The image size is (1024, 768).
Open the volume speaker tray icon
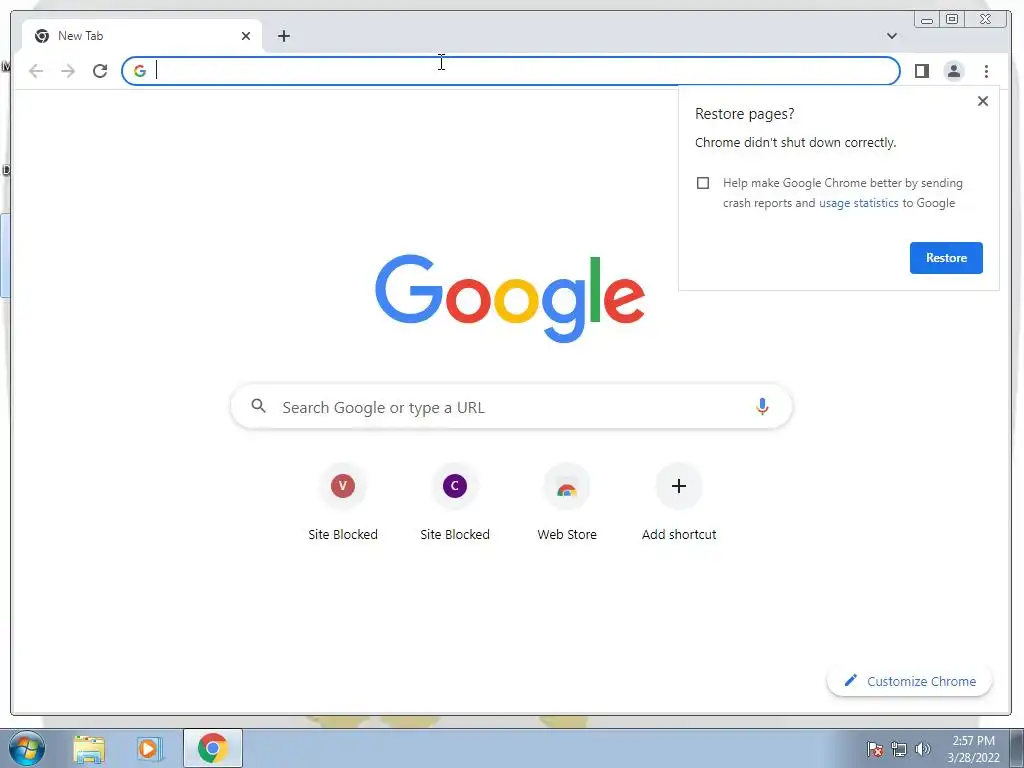[x=923, y=749]
